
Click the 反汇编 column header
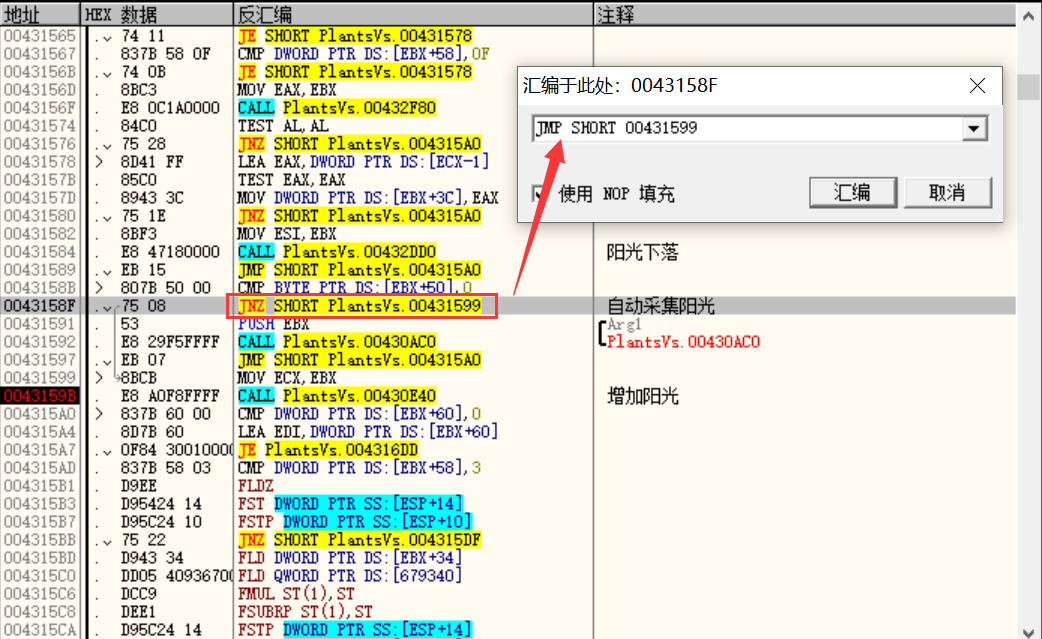point(413,14)
